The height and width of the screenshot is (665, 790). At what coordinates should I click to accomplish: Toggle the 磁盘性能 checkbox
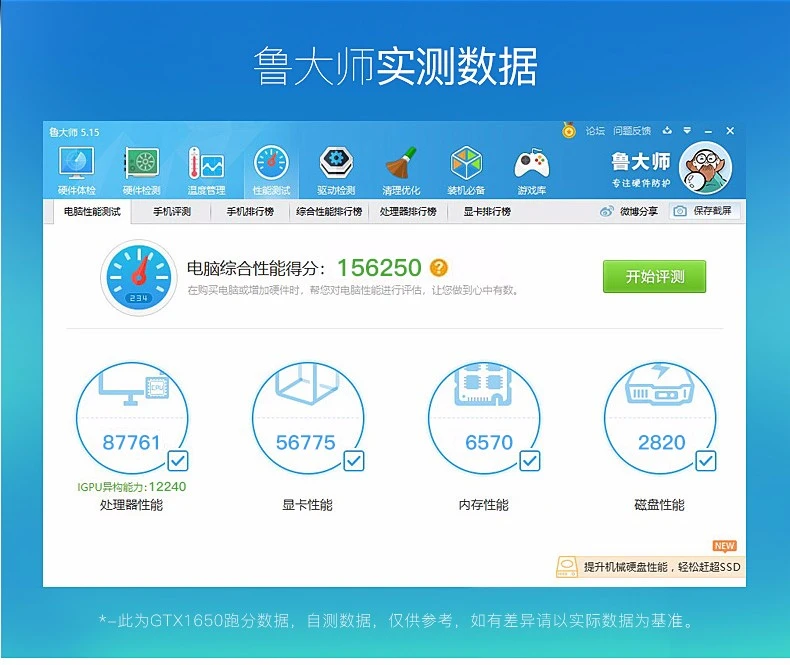[705, 460]
